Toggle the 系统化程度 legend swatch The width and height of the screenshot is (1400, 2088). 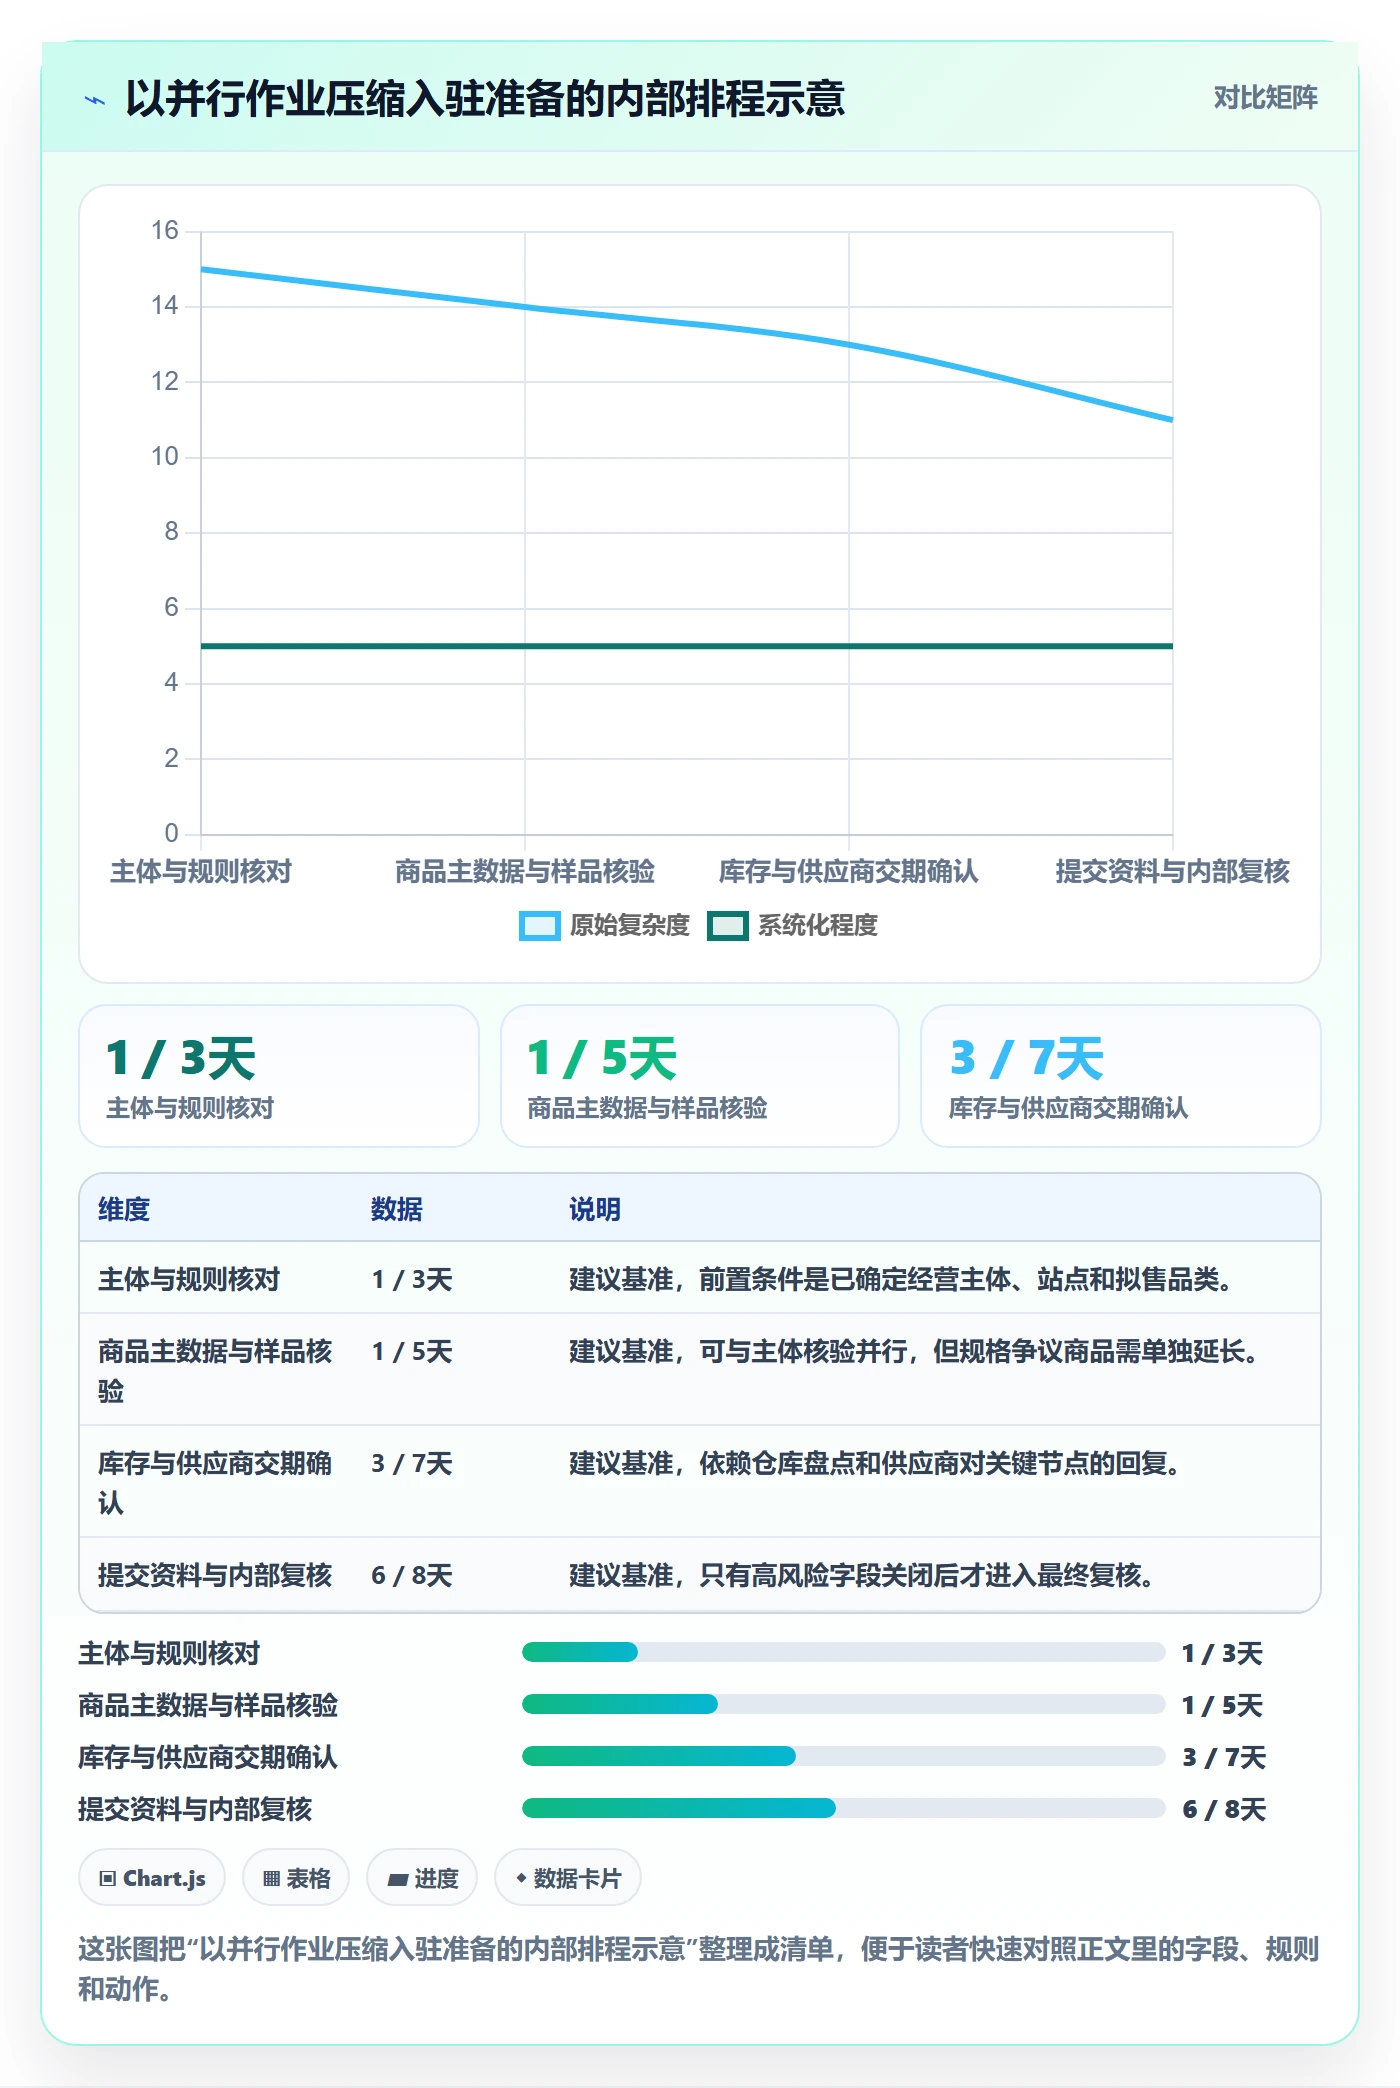pos(728,926)
